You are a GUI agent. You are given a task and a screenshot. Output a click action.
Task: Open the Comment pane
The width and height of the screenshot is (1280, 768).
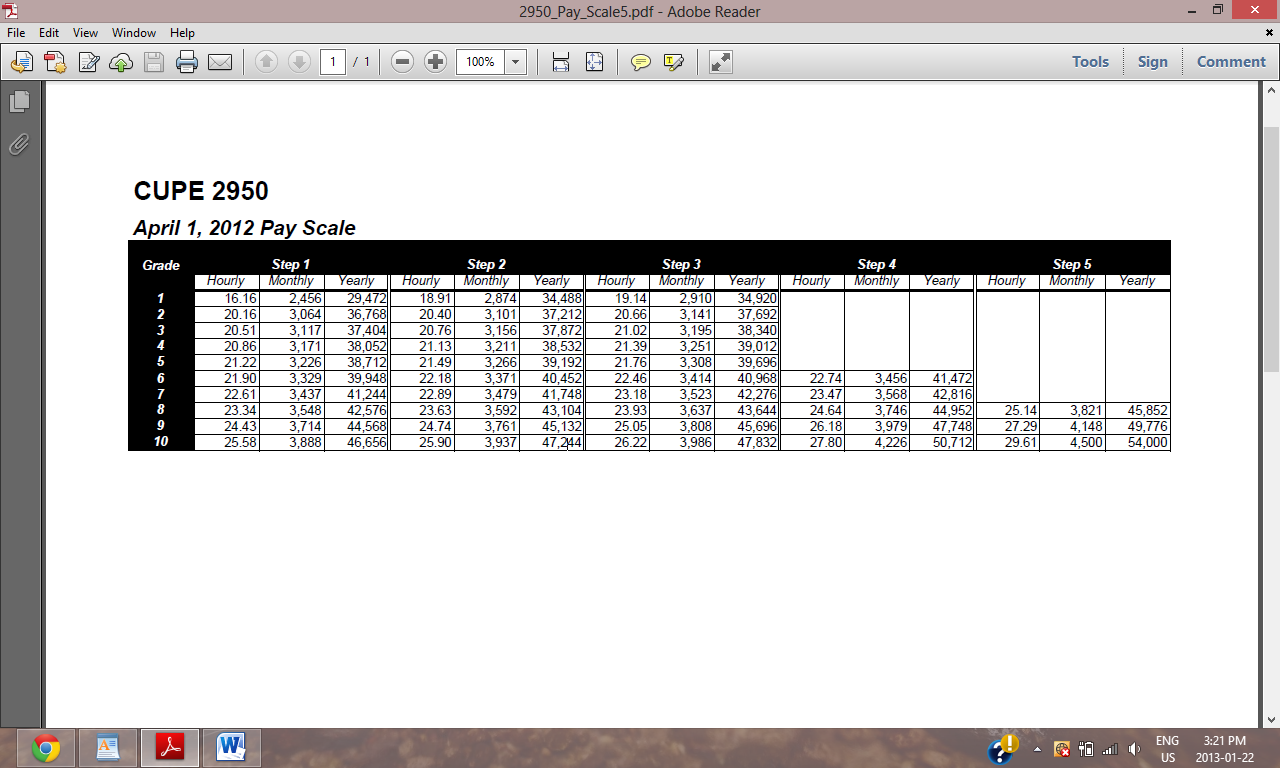coord(1231,62)
